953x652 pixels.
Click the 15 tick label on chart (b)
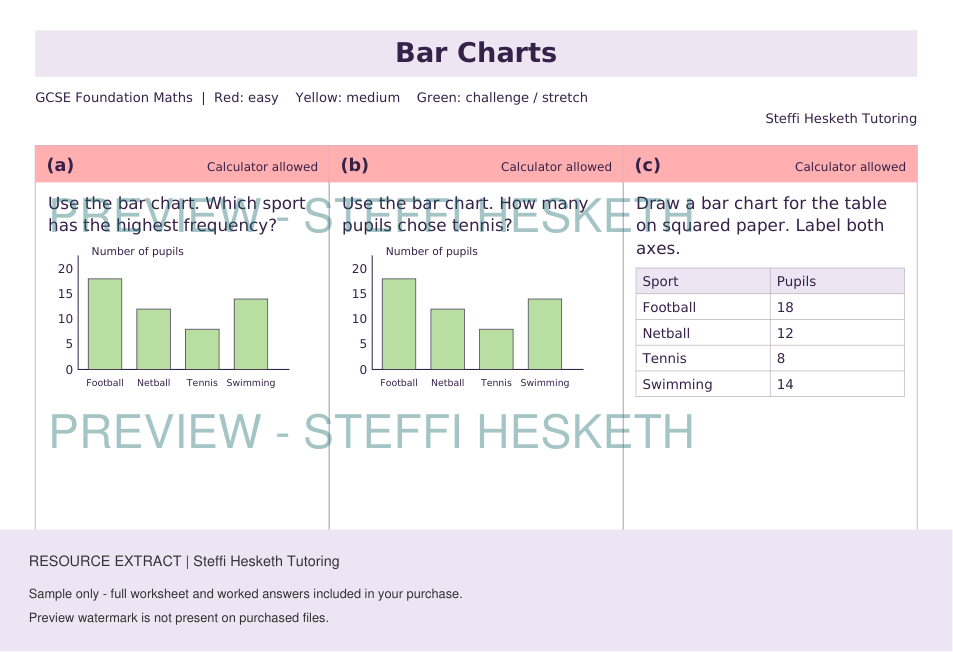360,294
